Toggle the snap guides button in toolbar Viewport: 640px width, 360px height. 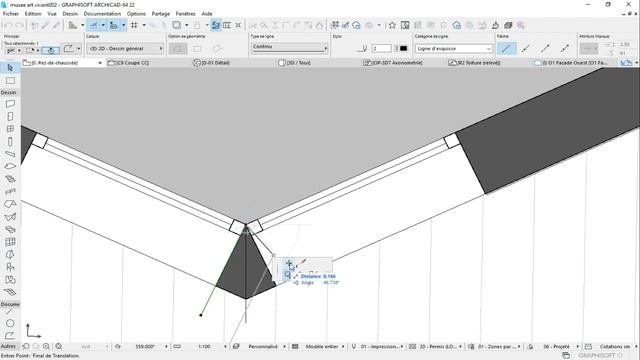114,25
